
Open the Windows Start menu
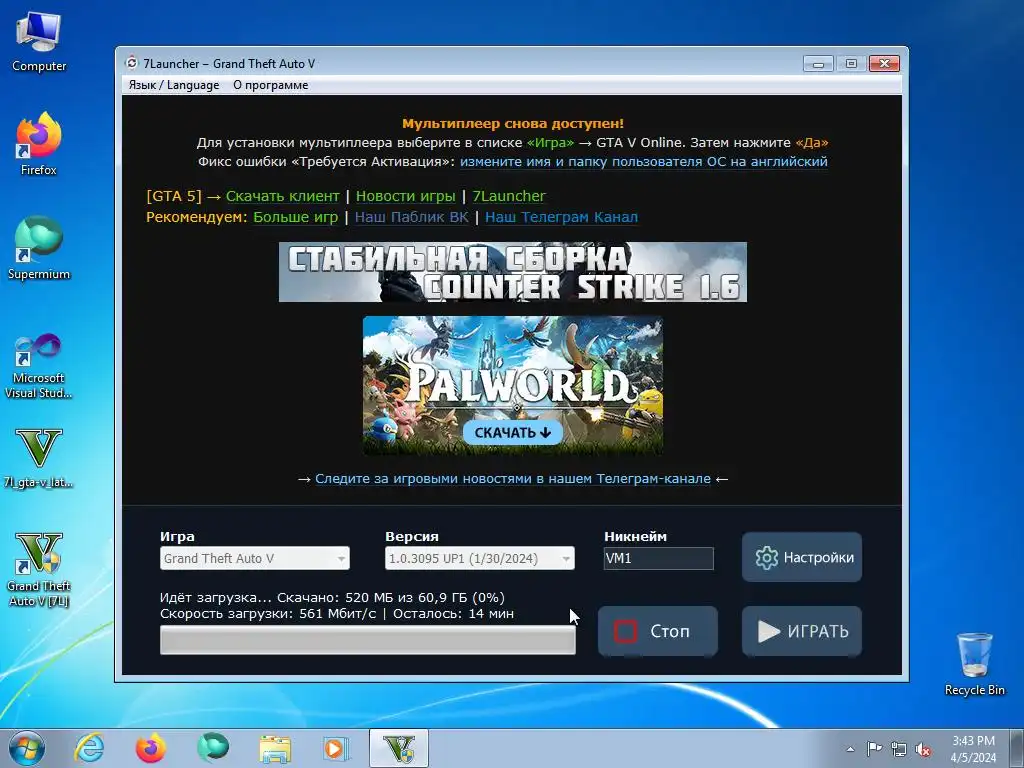pos(27,748)
